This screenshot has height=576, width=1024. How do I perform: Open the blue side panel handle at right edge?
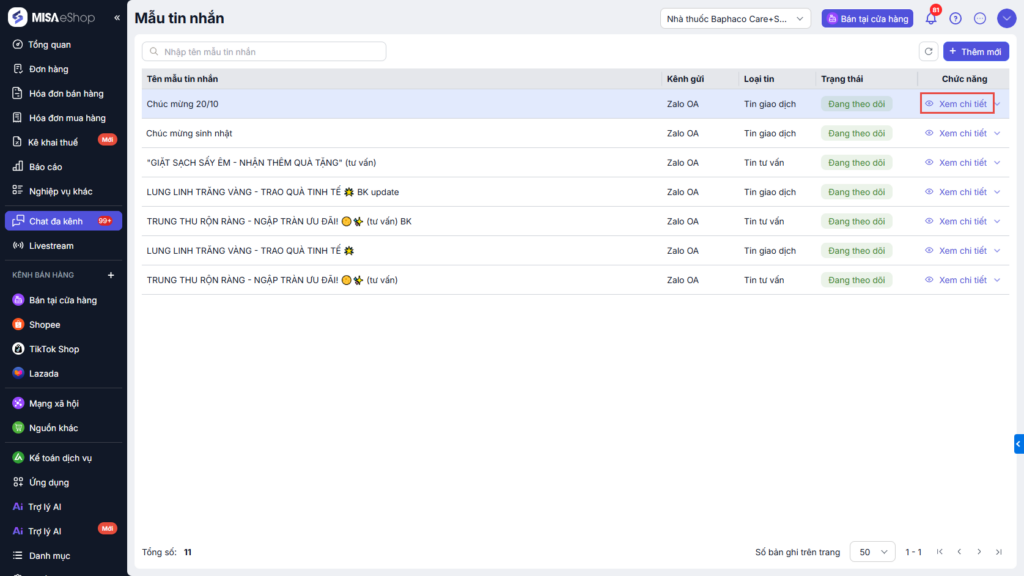1018,444
